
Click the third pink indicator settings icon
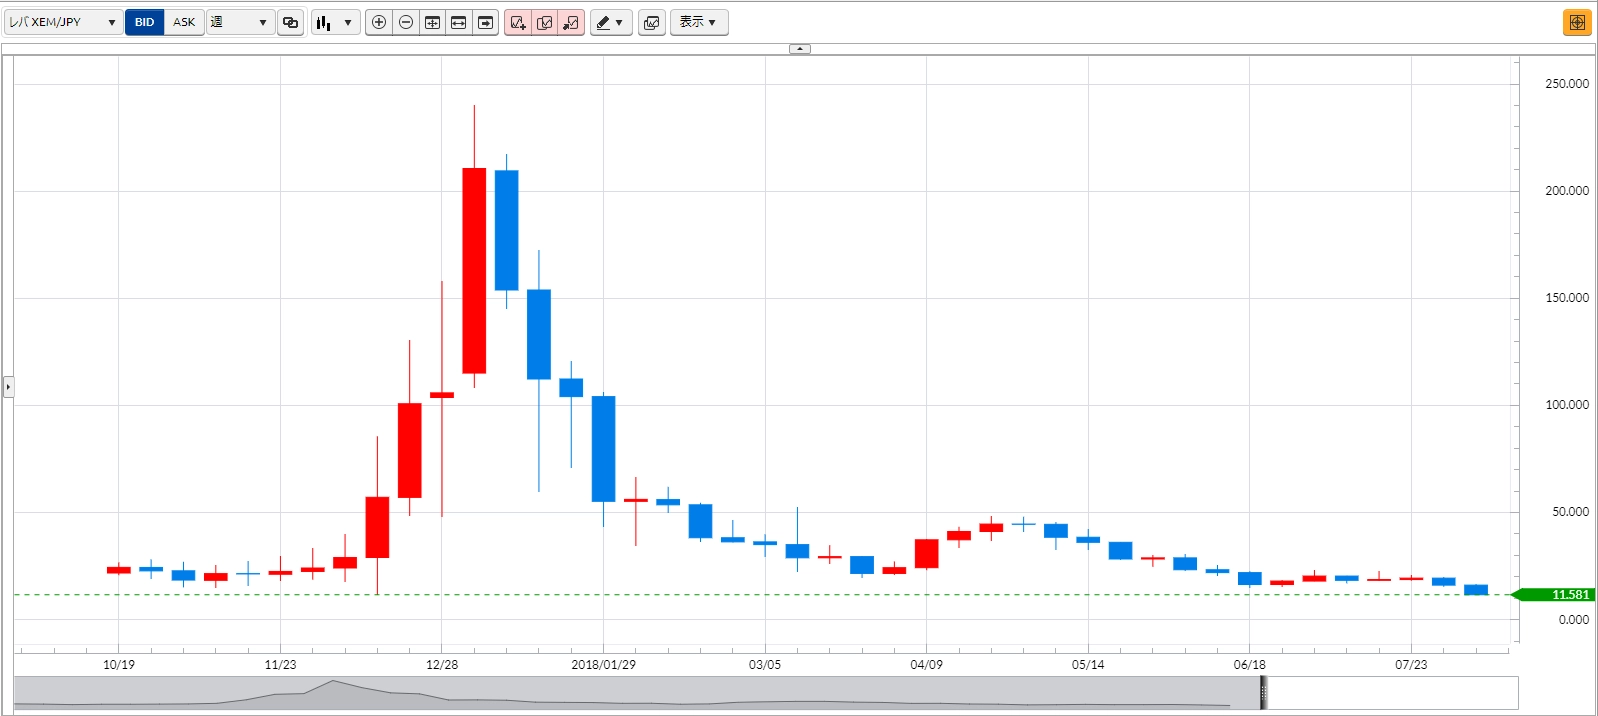pyautogui.click(x=571, y=22)
